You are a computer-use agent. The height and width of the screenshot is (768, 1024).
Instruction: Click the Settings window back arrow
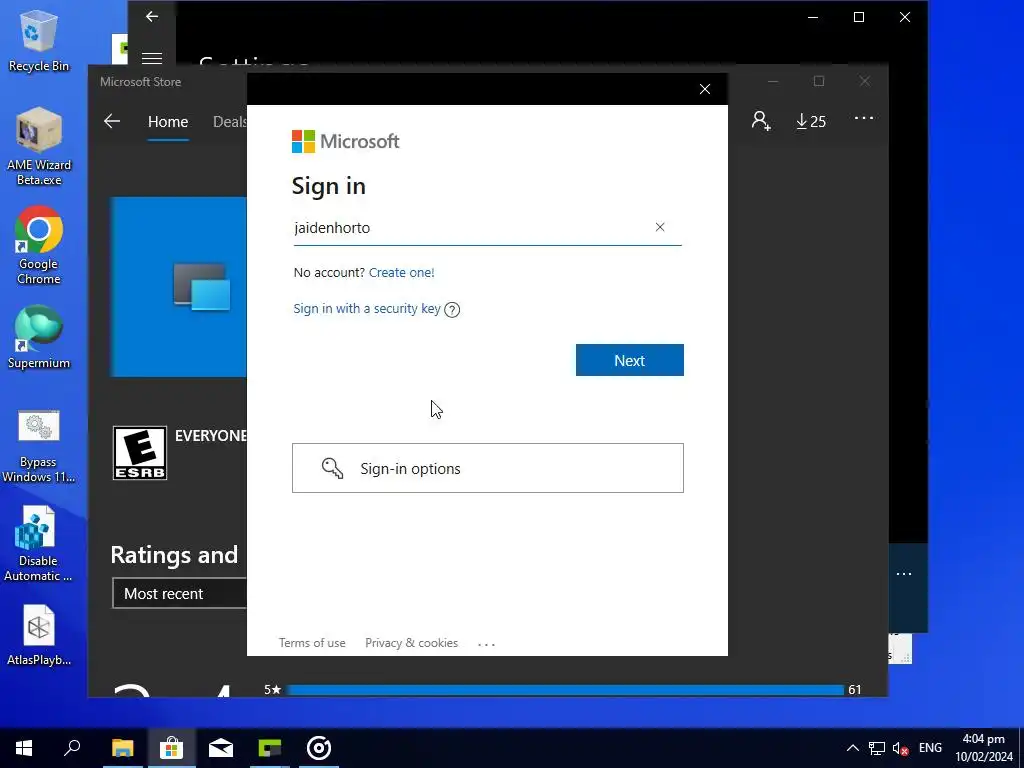click(152, 16)
